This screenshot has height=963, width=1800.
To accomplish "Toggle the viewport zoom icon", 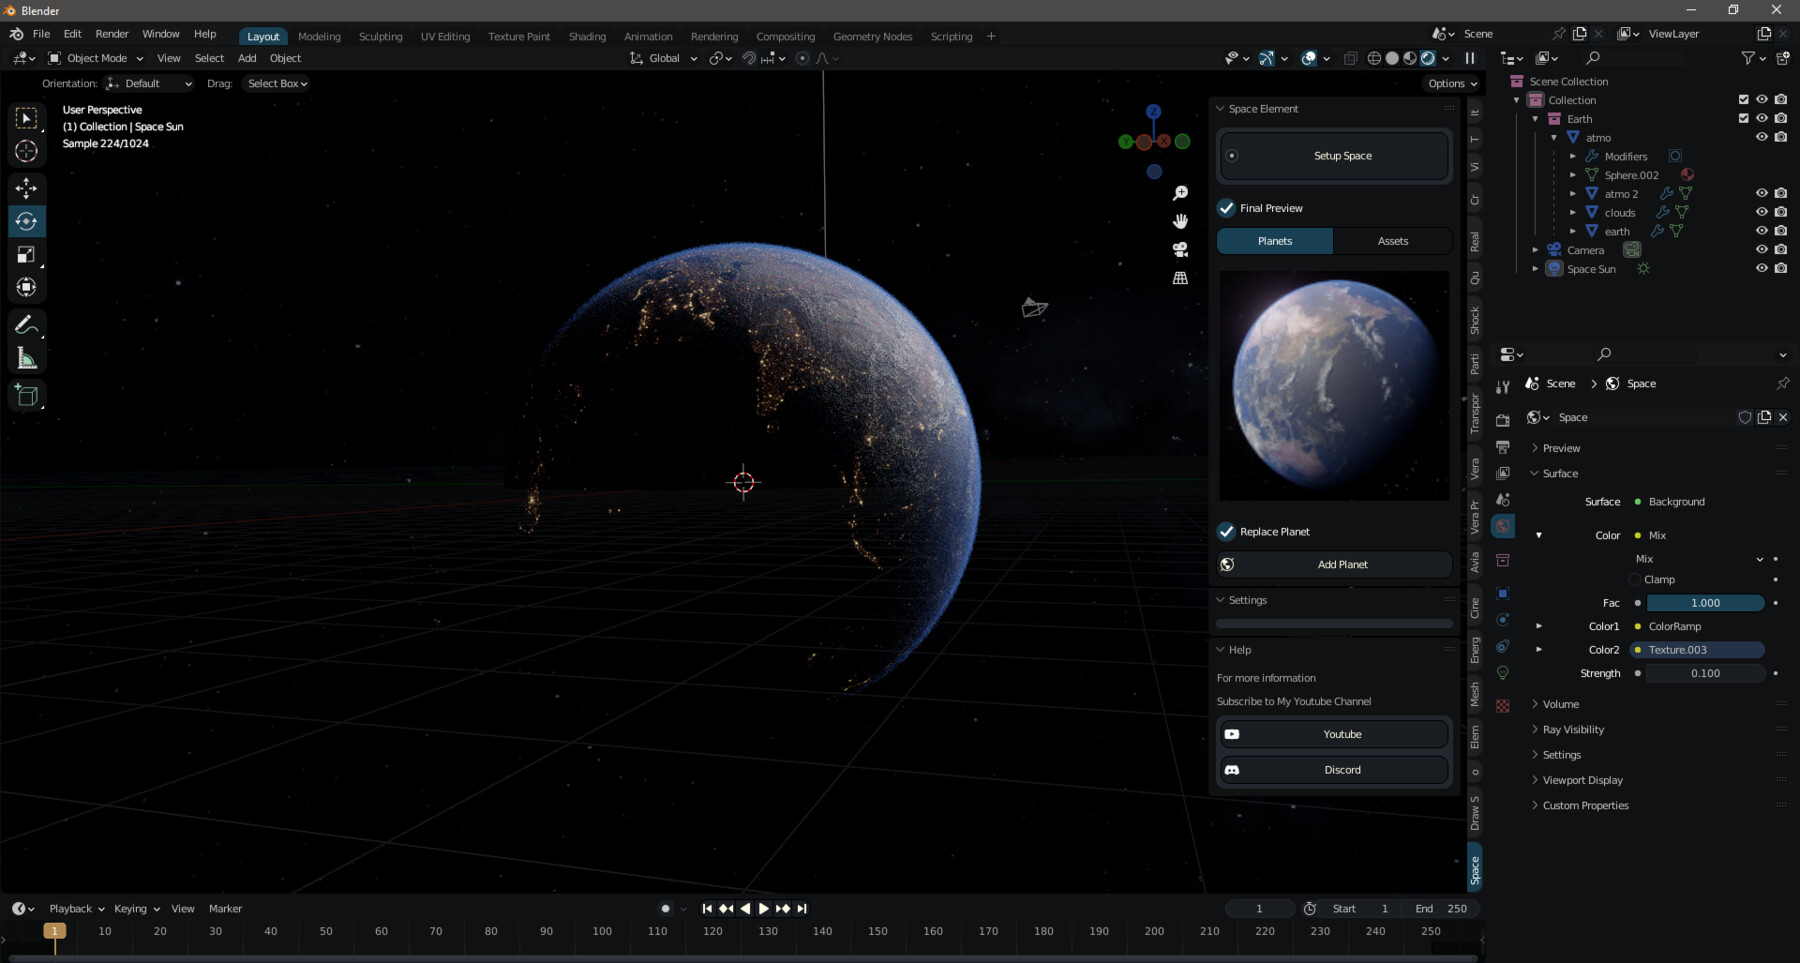I will [1181, 192].
